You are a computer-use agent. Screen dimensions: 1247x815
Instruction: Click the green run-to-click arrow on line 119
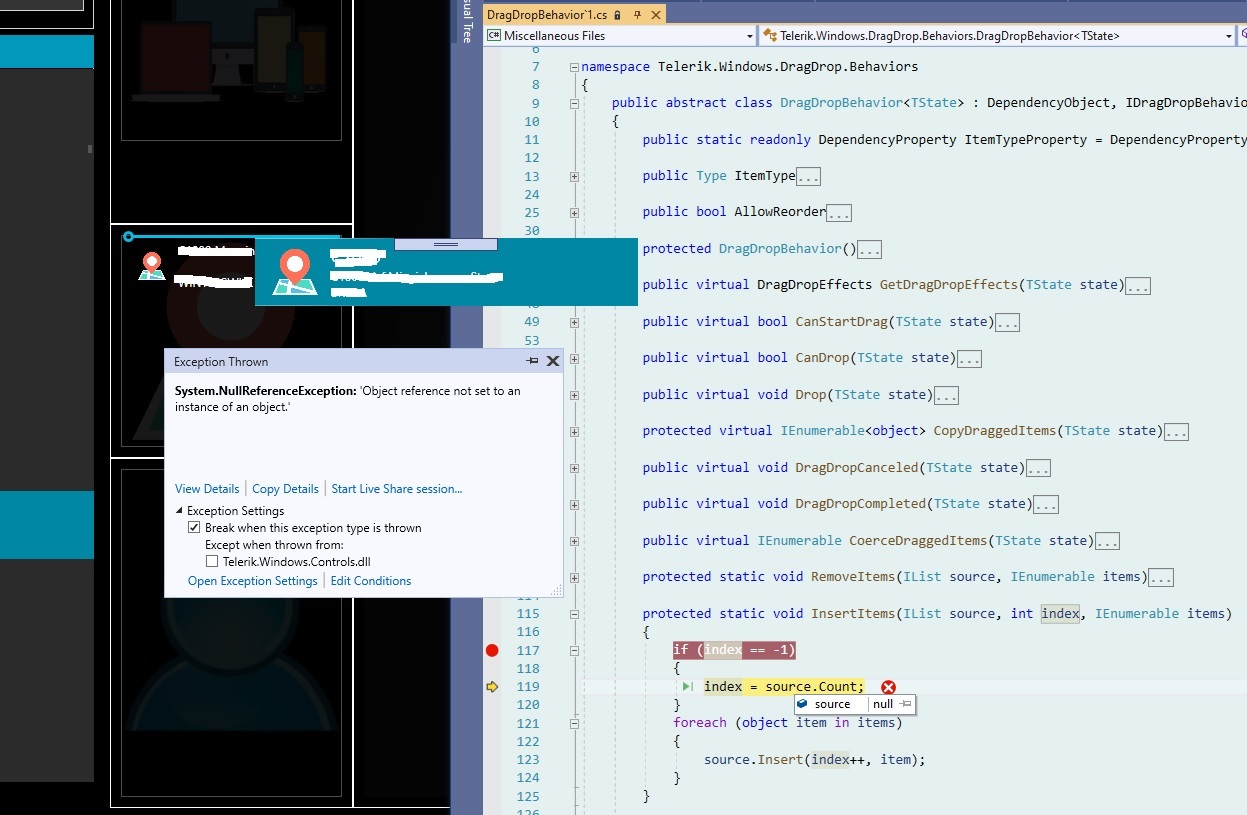688,687
